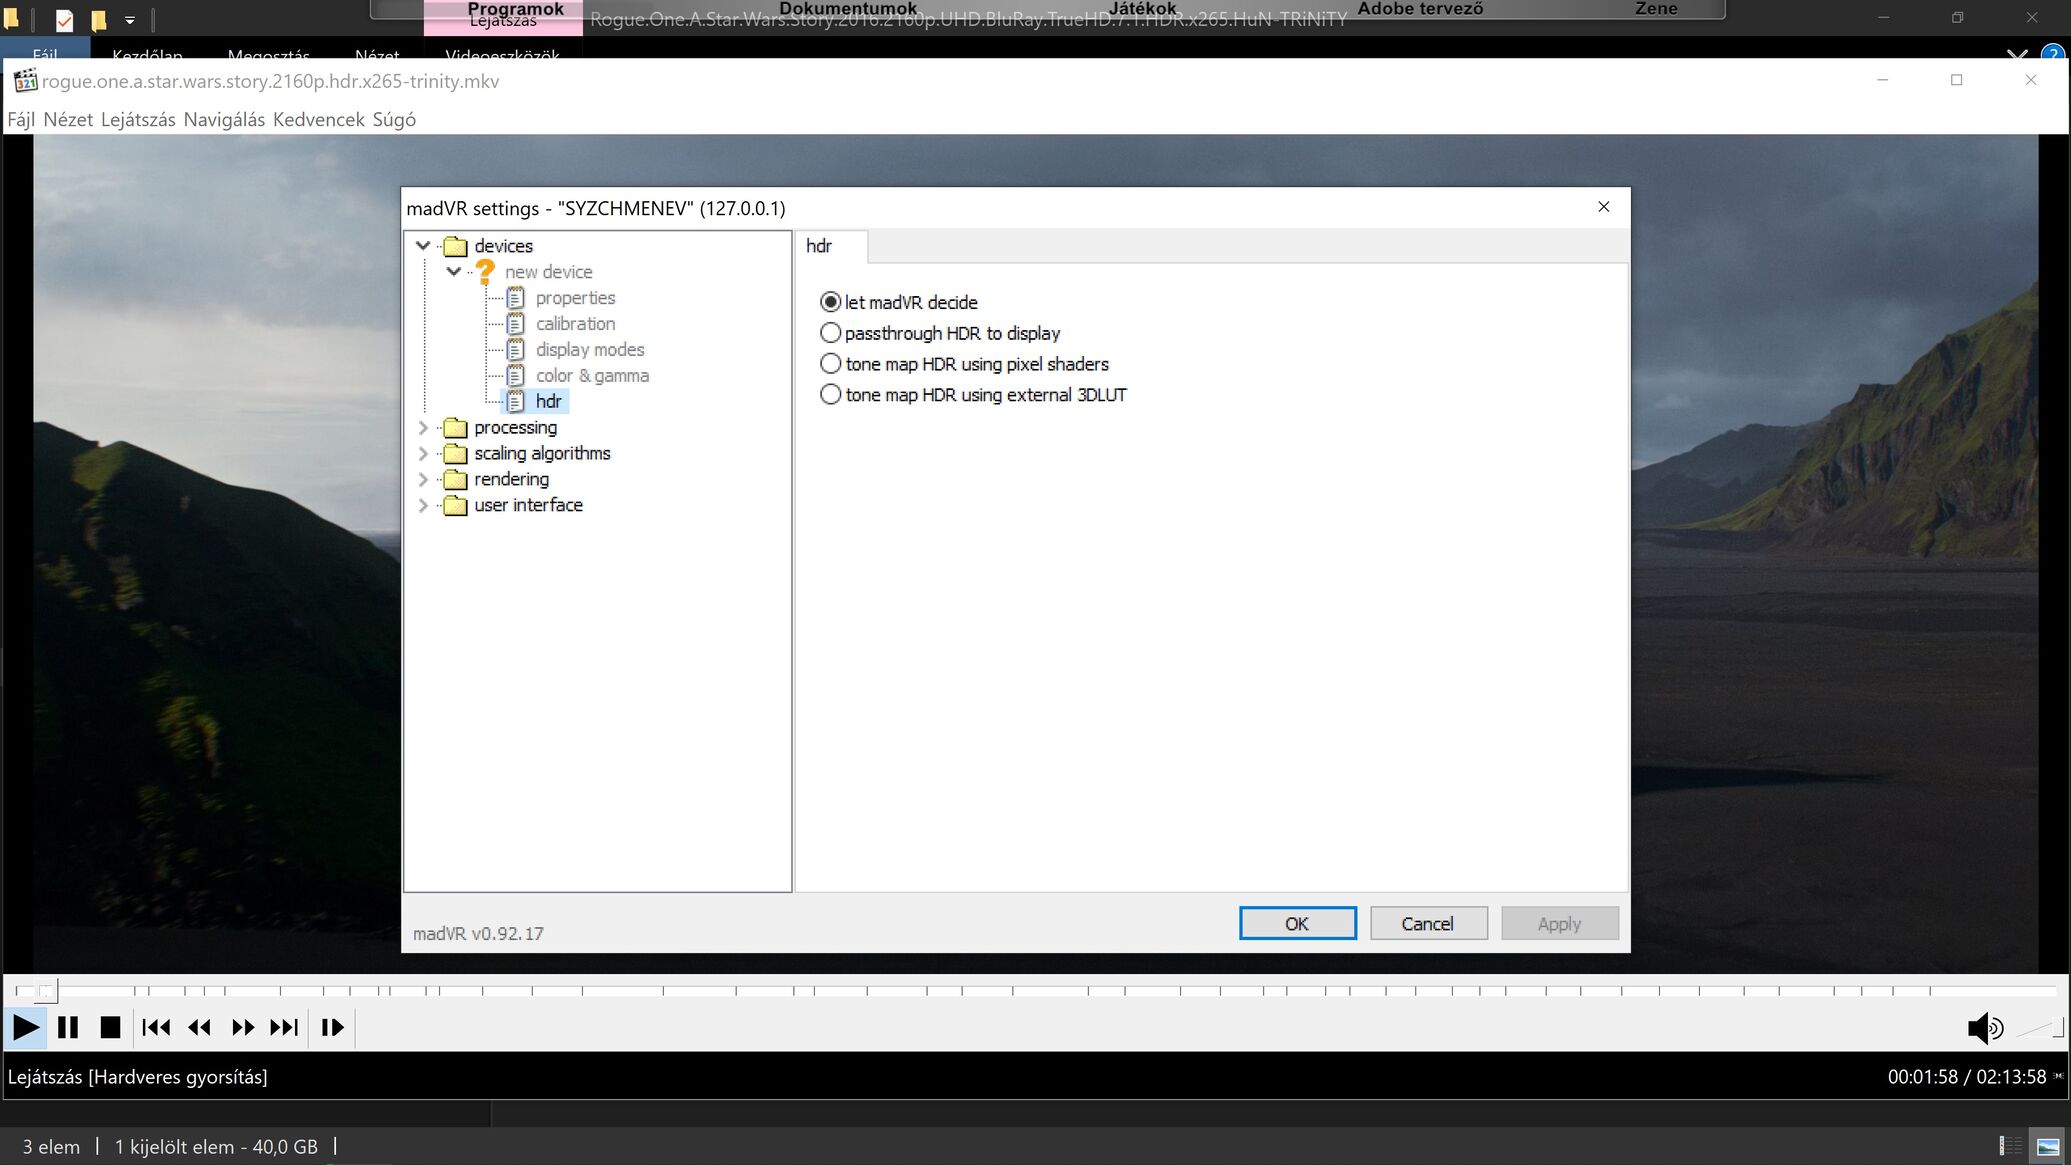Viewport: 2071px width, 1165px height.
Task: Cancel the madVR settings dialog
Action: (x=1427, y=923)
